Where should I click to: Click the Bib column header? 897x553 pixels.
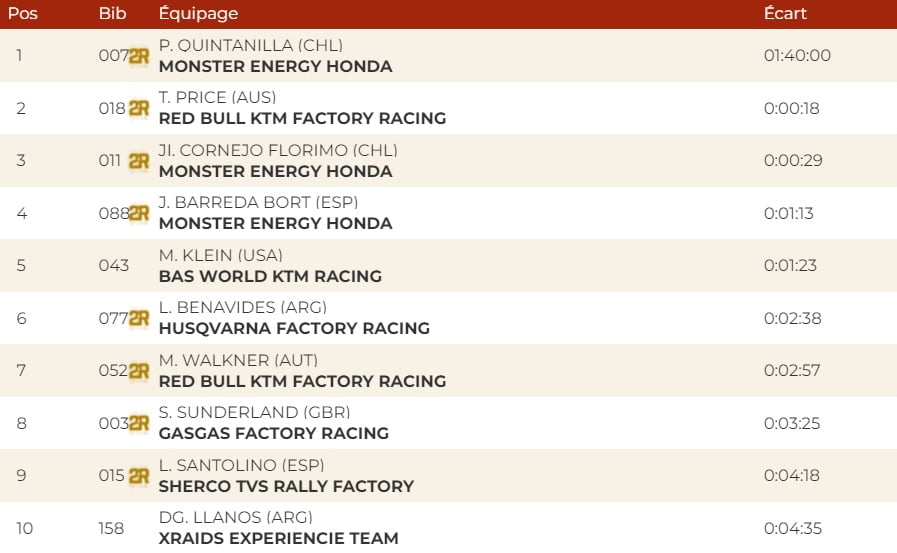coord(113,14)
